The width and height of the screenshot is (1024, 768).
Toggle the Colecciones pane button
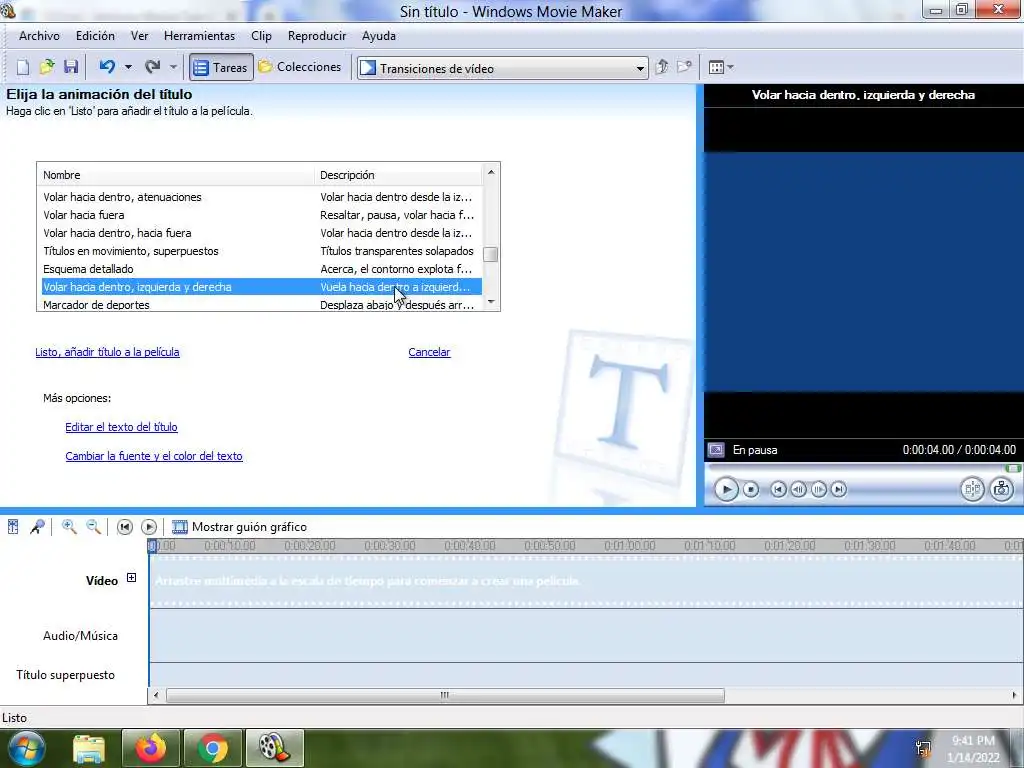[x=300, y=67]
